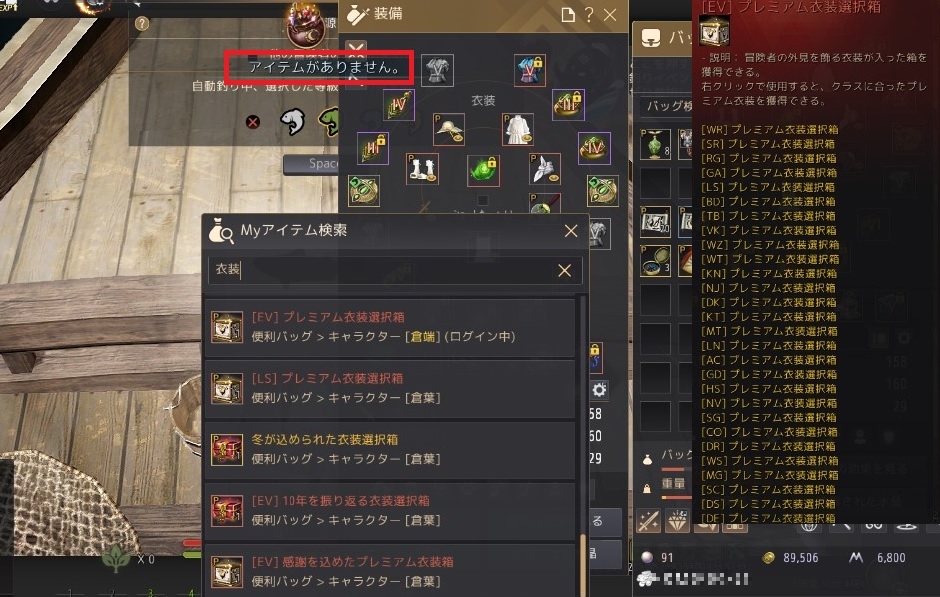The height and width of the screenshot is (597, 940).
Task: Click the straw hat costume slot
Action: pyautogui.click(x=449, y=129)
